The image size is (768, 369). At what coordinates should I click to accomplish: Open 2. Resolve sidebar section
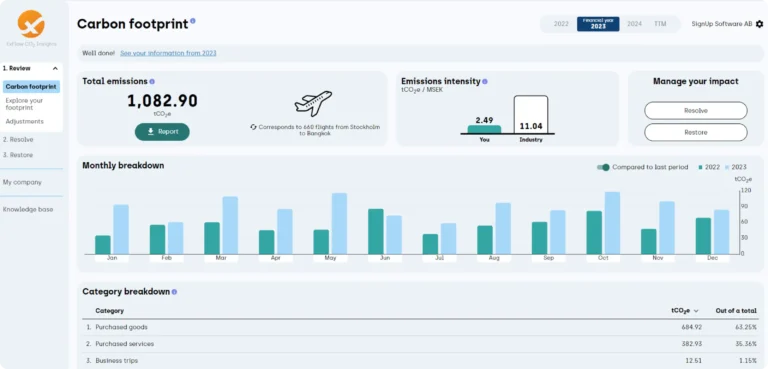click(x=18, y=140)
